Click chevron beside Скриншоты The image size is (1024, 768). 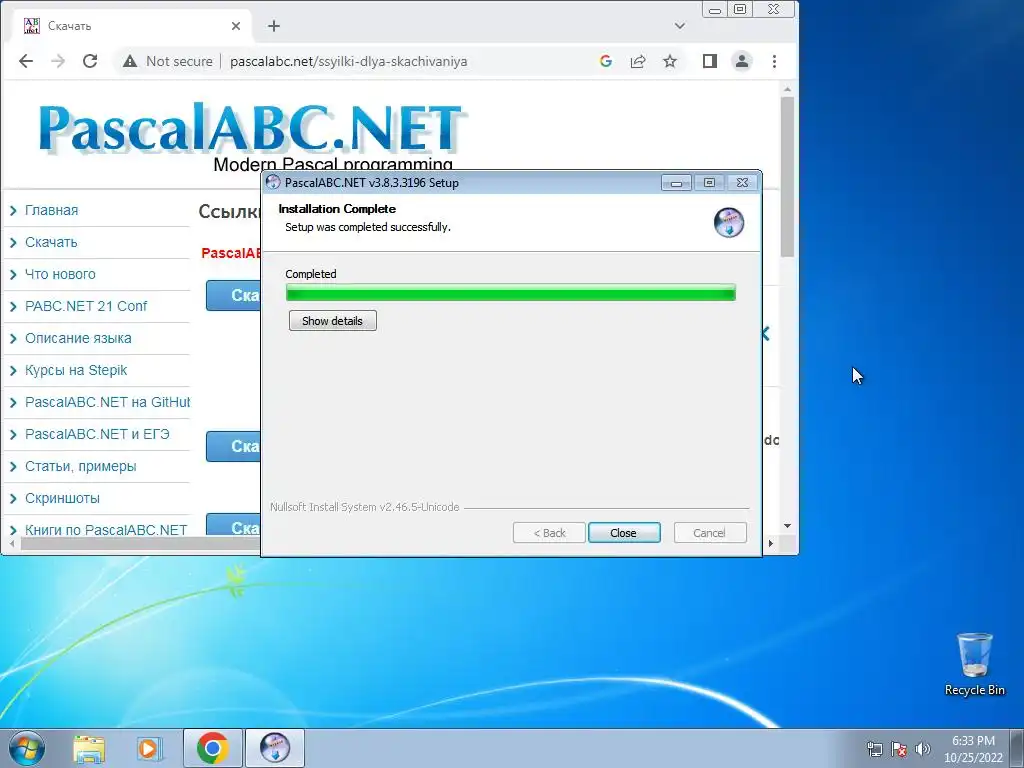[x=13, y=498]
